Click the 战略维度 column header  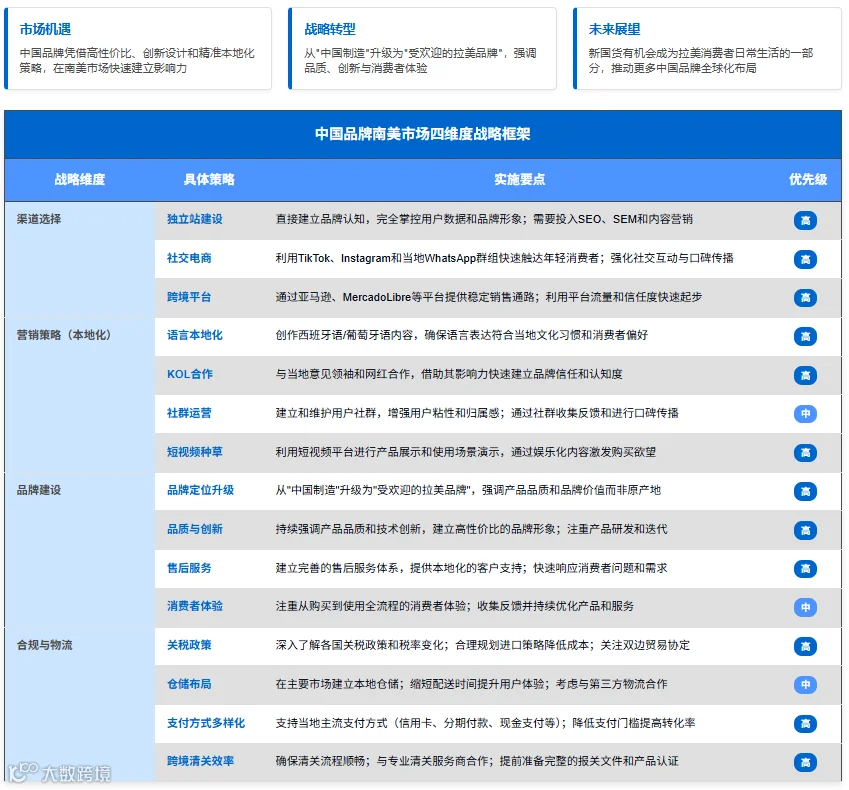(x=80, y=180)
